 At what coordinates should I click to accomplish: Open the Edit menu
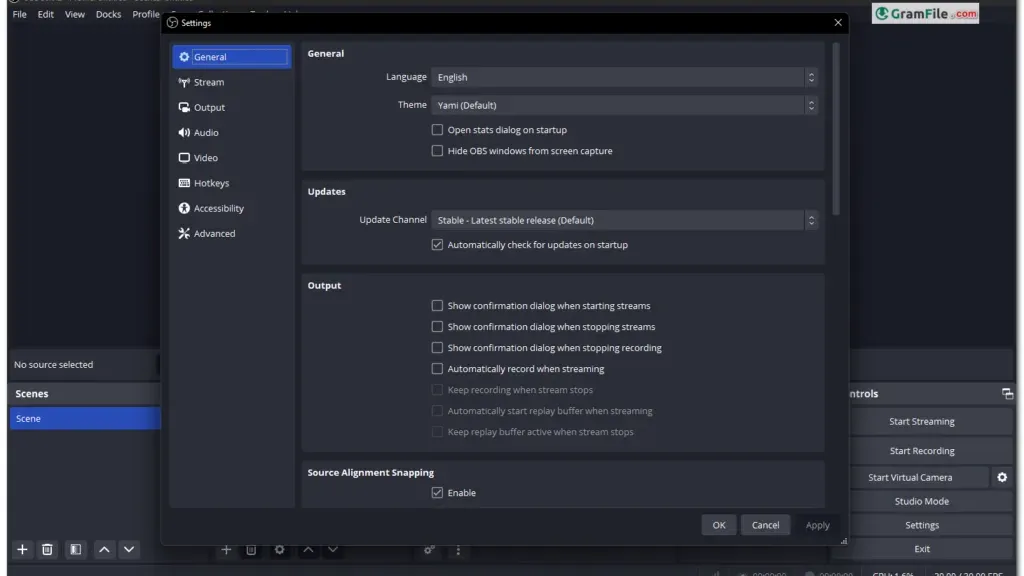[x=46, y=14]
